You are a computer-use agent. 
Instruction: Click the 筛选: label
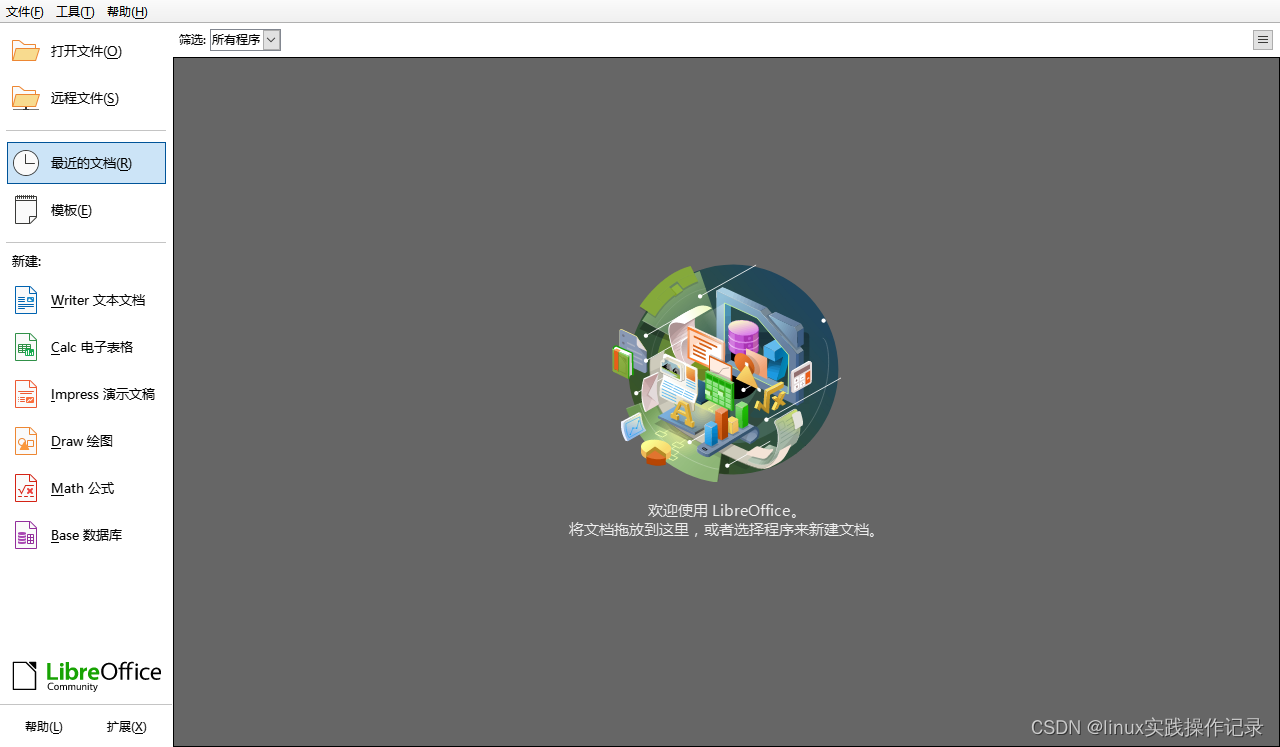coord(192,40)
